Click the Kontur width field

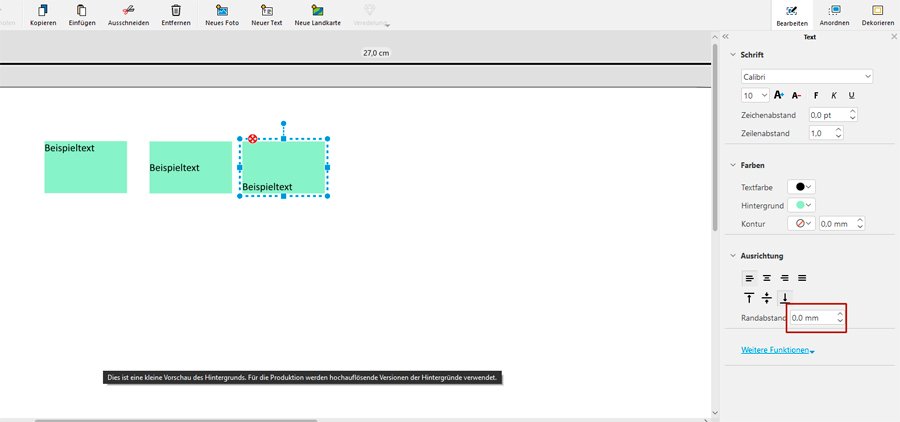coord(837,224)
